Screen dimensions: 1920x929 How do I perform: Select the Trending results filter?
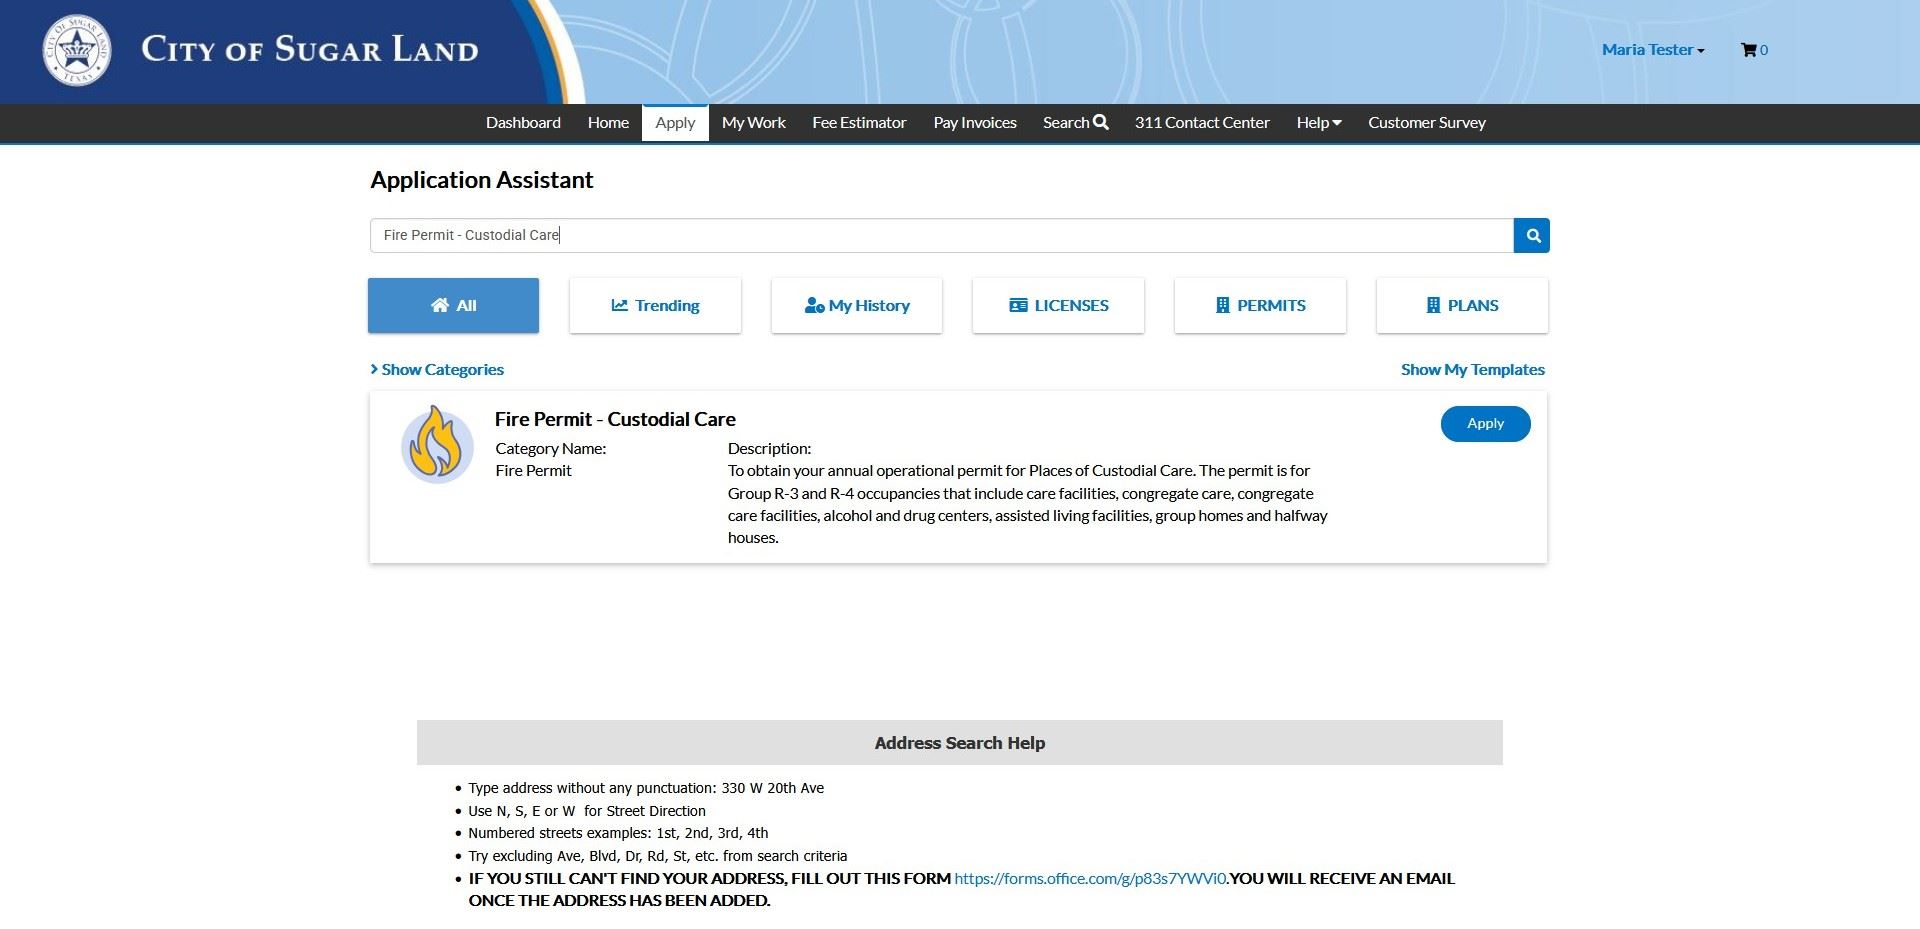(x=654, y=305)
